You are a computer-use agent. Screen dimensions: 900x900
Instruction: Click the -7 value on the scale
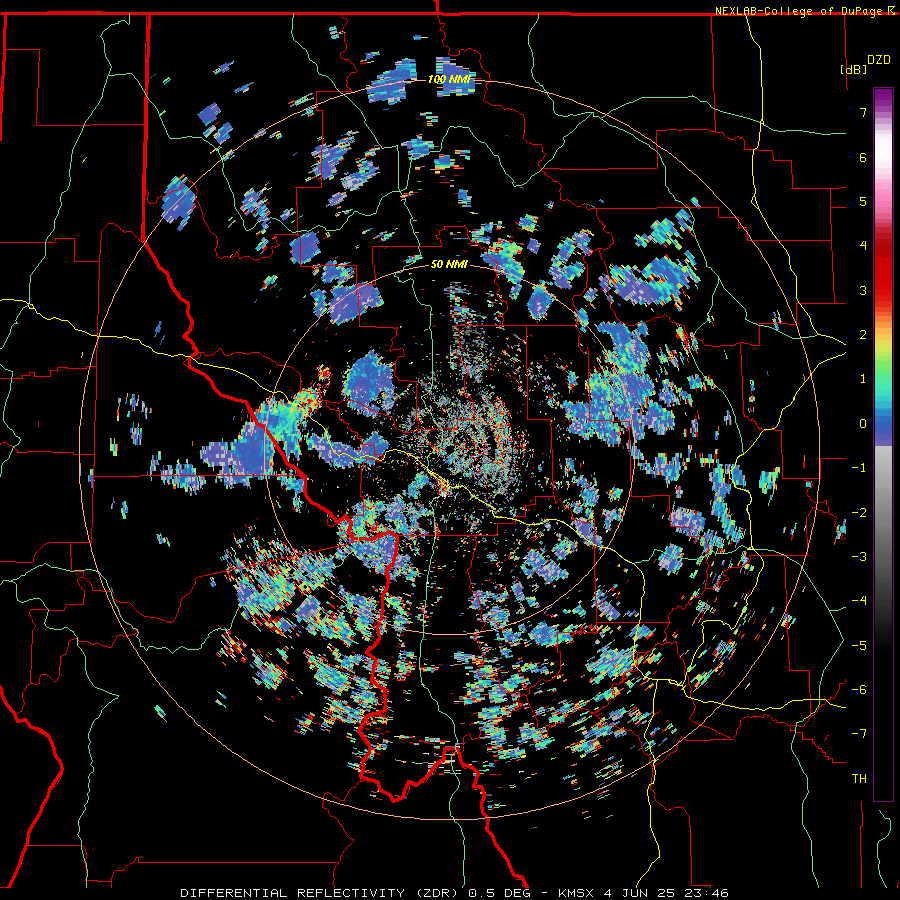click(859, 734)
